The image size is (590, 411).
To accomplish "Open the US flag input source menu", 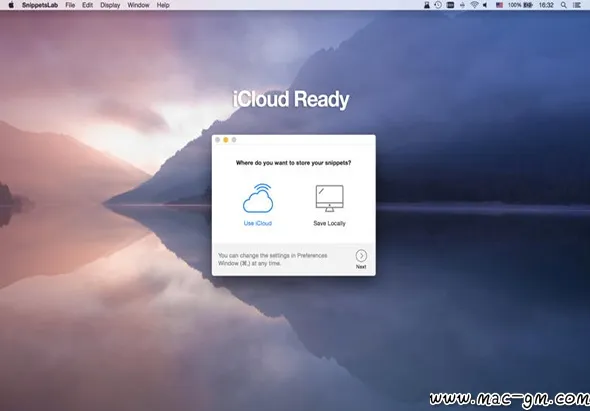I will pos(499,5).
